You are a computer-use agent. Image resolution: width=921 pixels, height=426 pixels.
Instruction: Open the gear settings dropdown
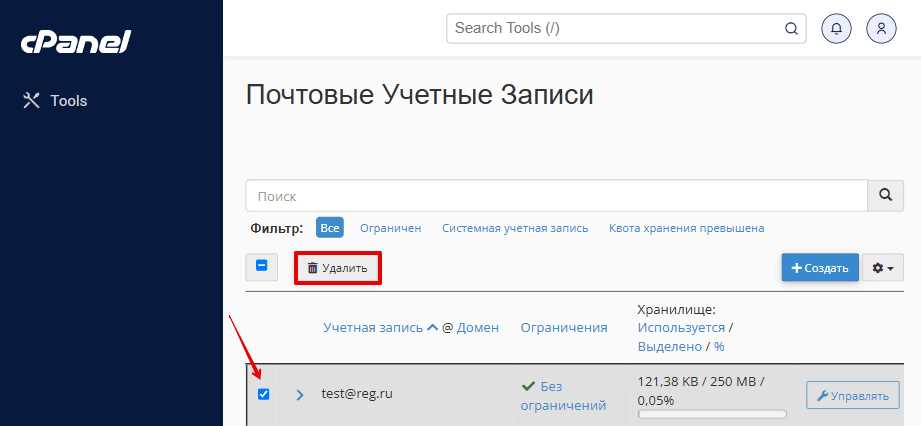coord(883,268)
